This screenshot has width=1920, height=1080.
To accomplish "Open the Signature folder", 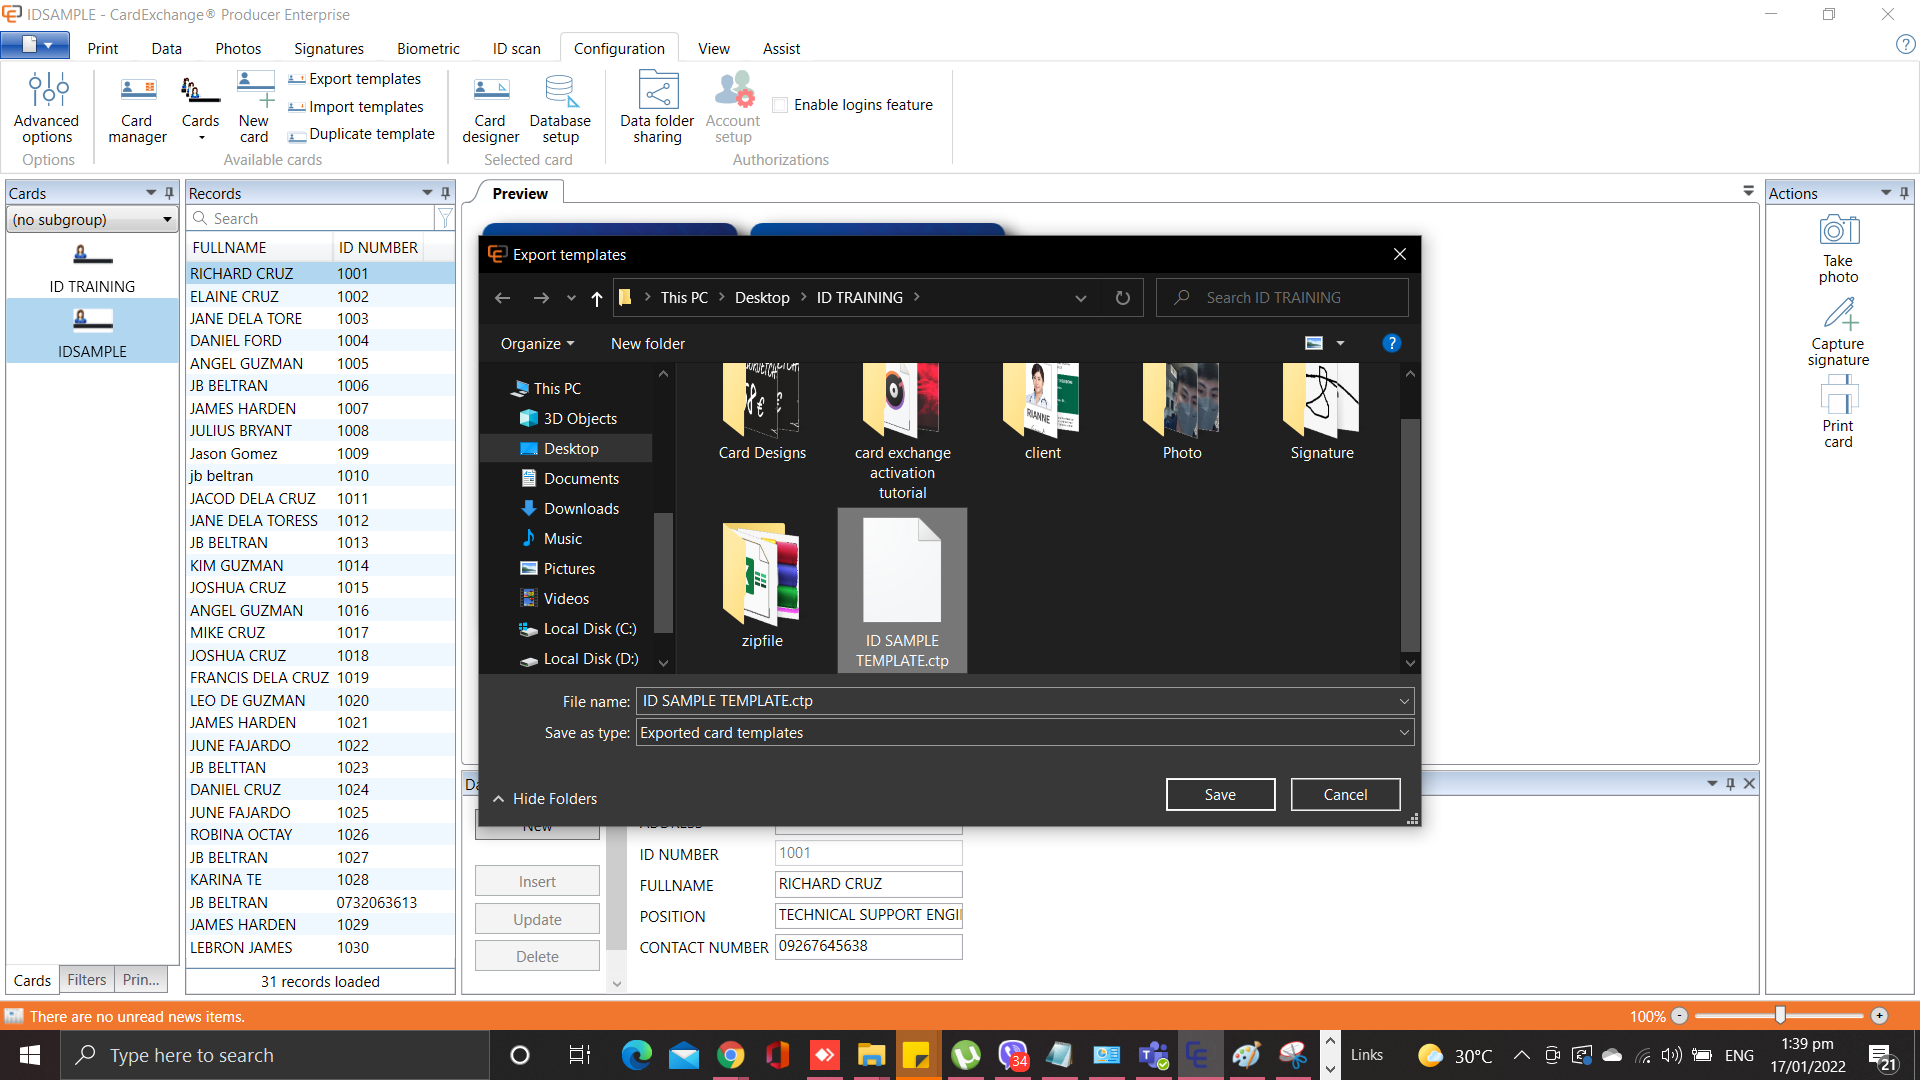I will [1322, 412].
